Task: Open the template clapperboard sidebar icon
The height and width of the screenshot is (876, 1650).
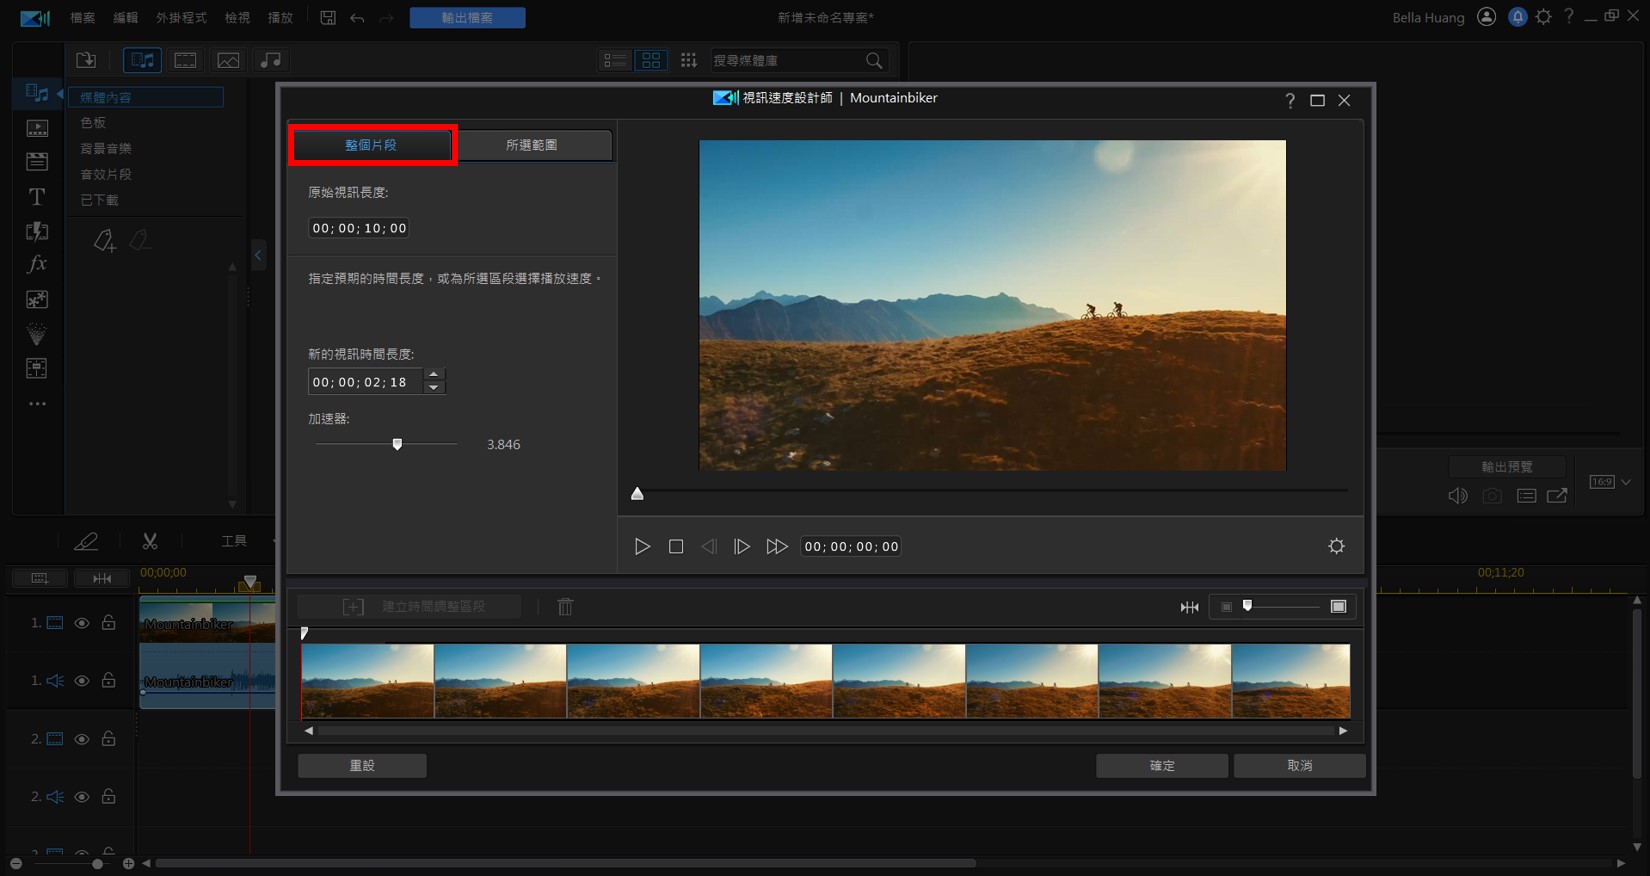Action: [37, 162]
